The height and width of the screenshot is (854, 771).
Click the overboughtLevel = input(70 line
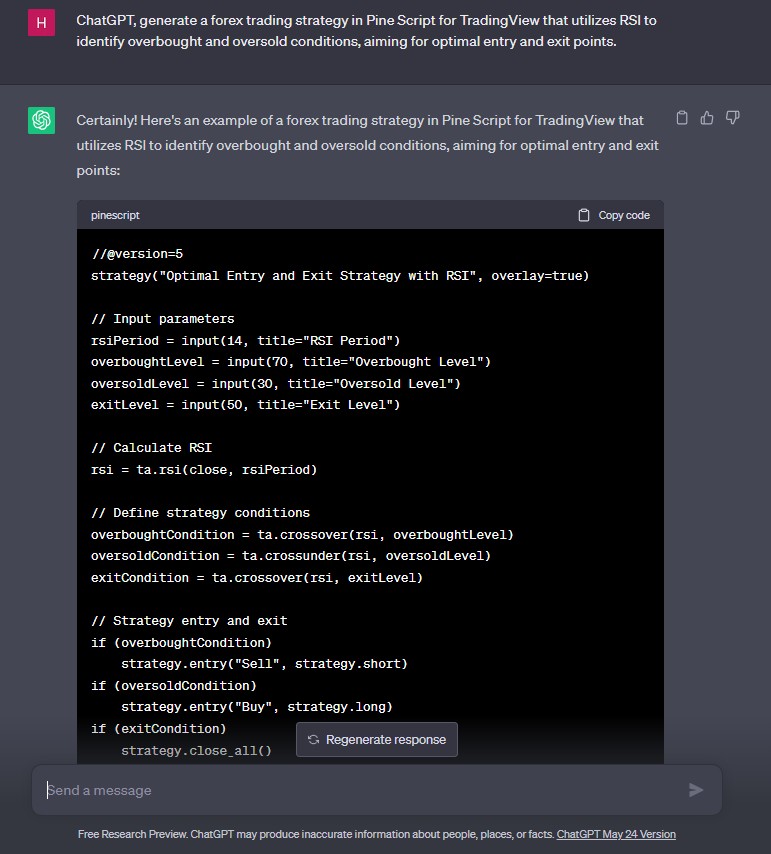[x=291, y=362]
